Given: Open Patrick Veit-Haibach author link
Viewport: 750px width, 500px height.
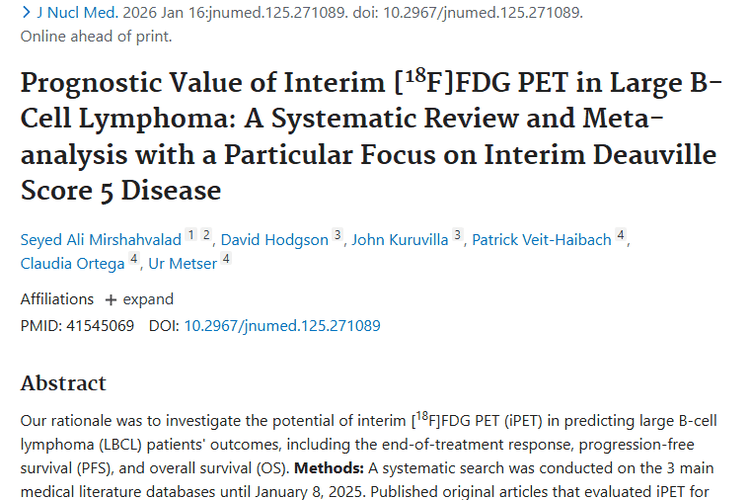Looking at the screenshot, I should point(542,239).
